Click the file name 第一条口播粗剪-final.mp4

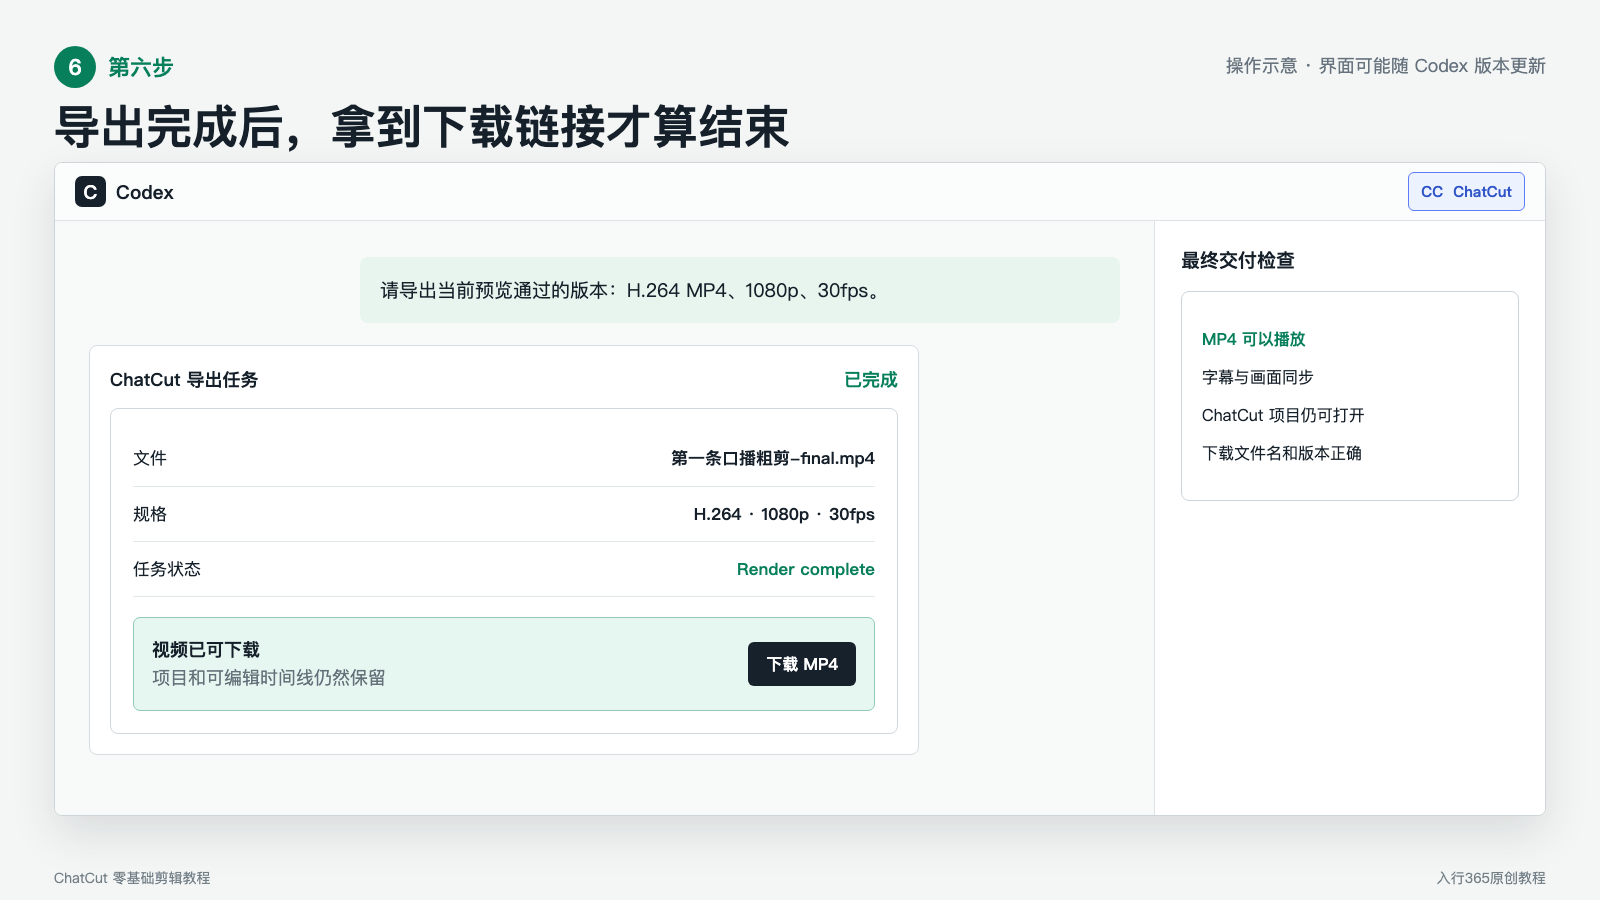pos(773,458)
